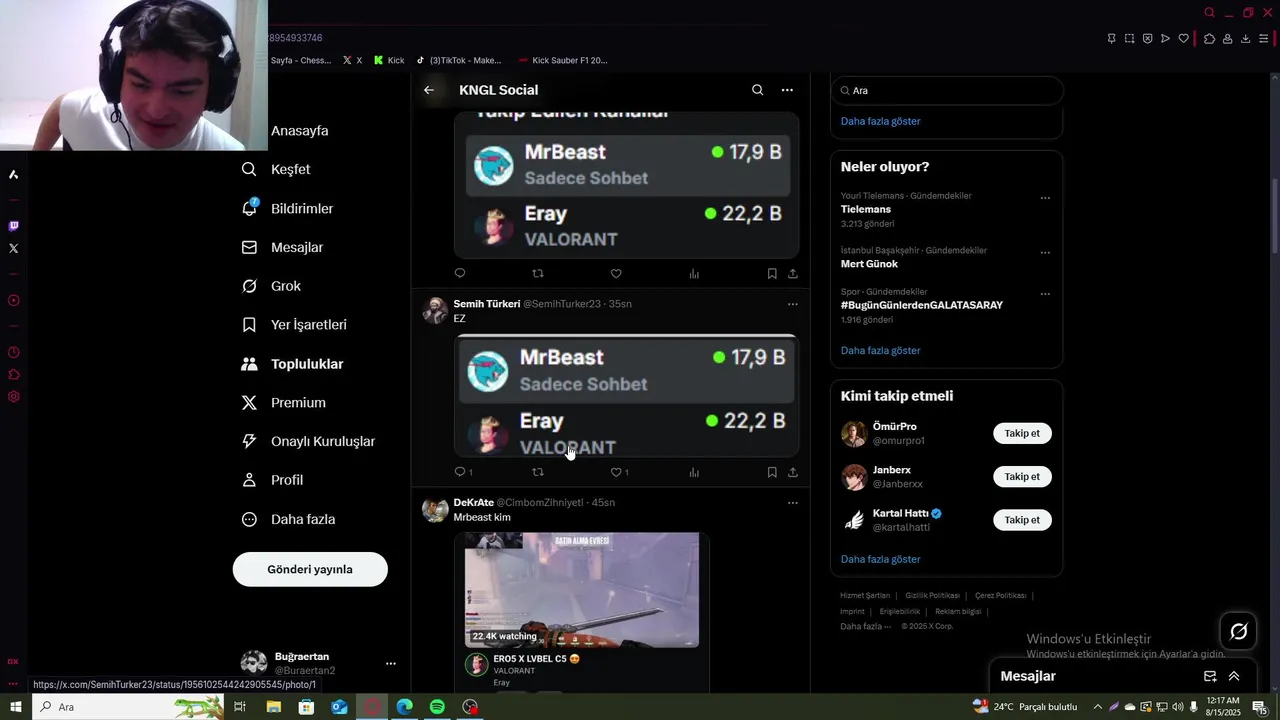This screenshot has width=1280, height=720.
Task: Click the Keşfet magnifier icon
Action: point(249,169)
